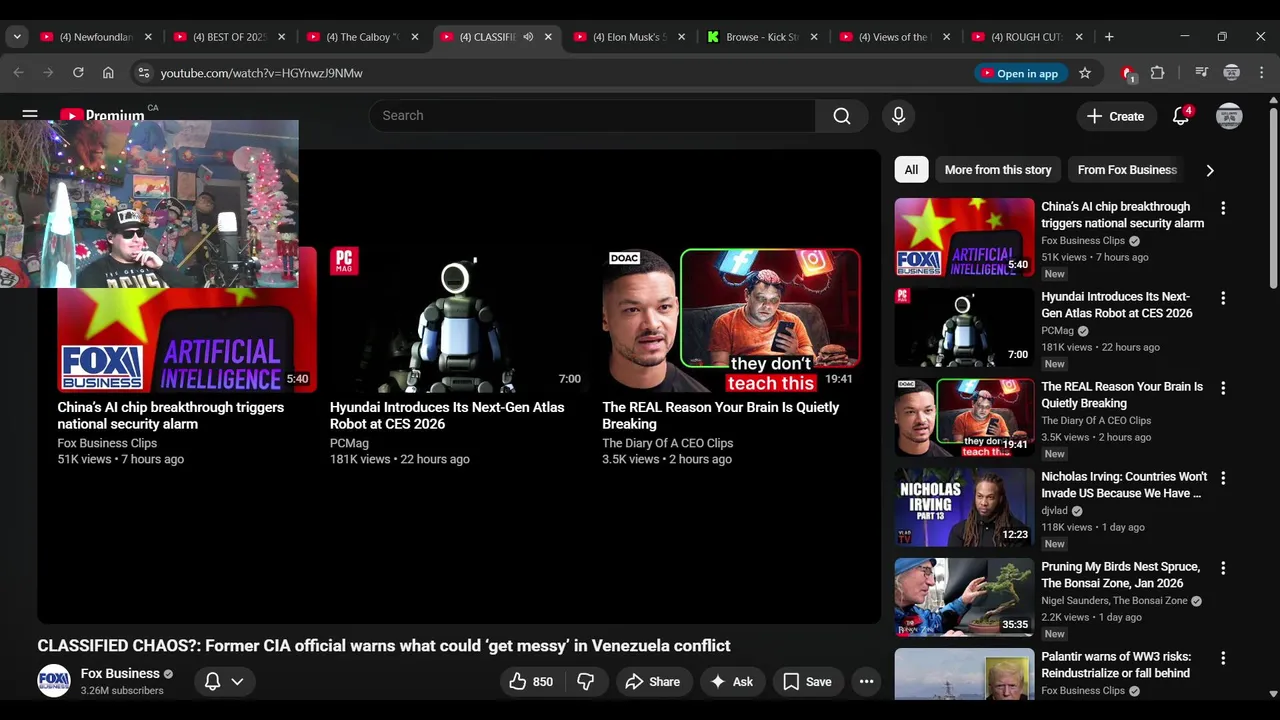Toggle subscription notification bell for Fox Business
This screenshot has width=1280, height=720.
coord(212,681)
